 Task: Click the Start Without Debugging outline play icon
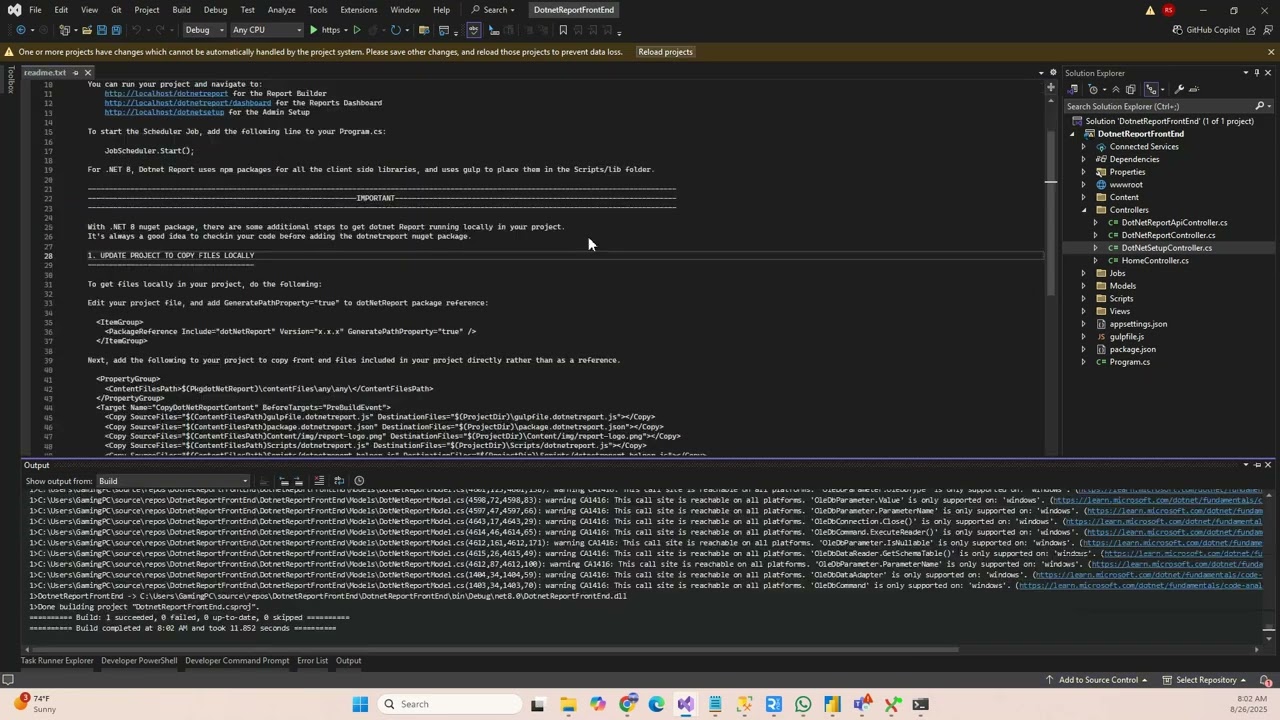pyautogui.click(x=357, y=30)
